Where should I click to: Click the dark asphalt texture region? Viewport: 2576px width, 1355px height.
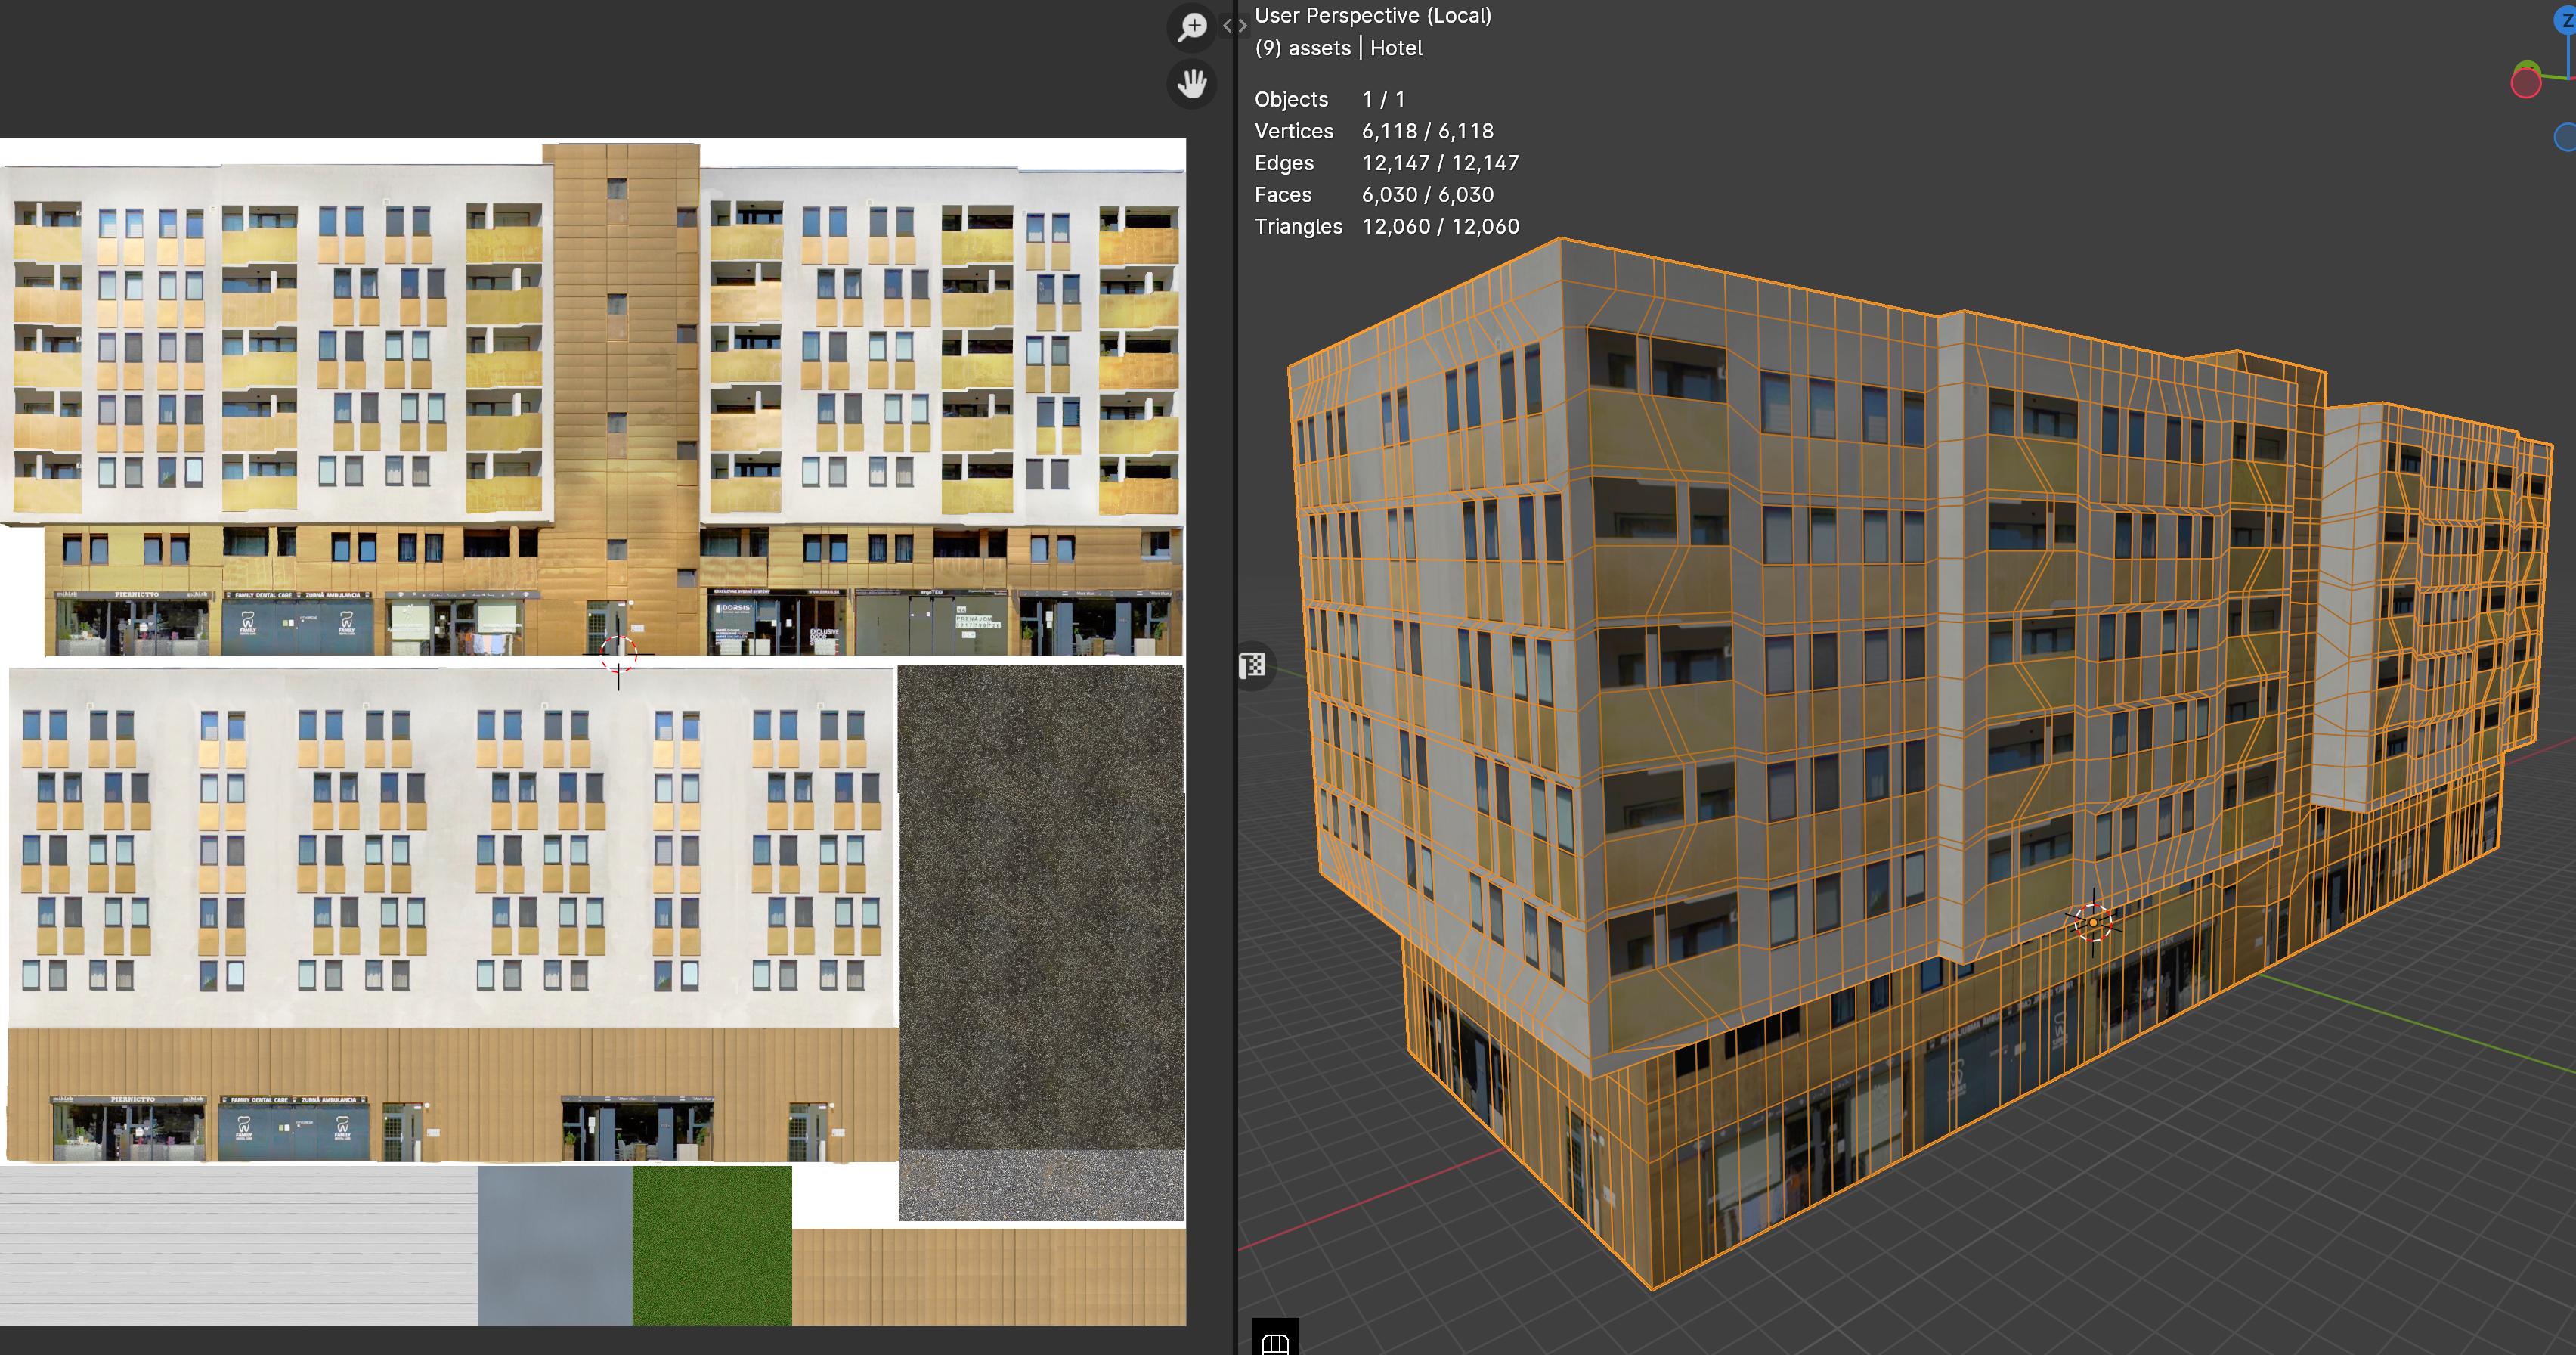point(1040,900)
